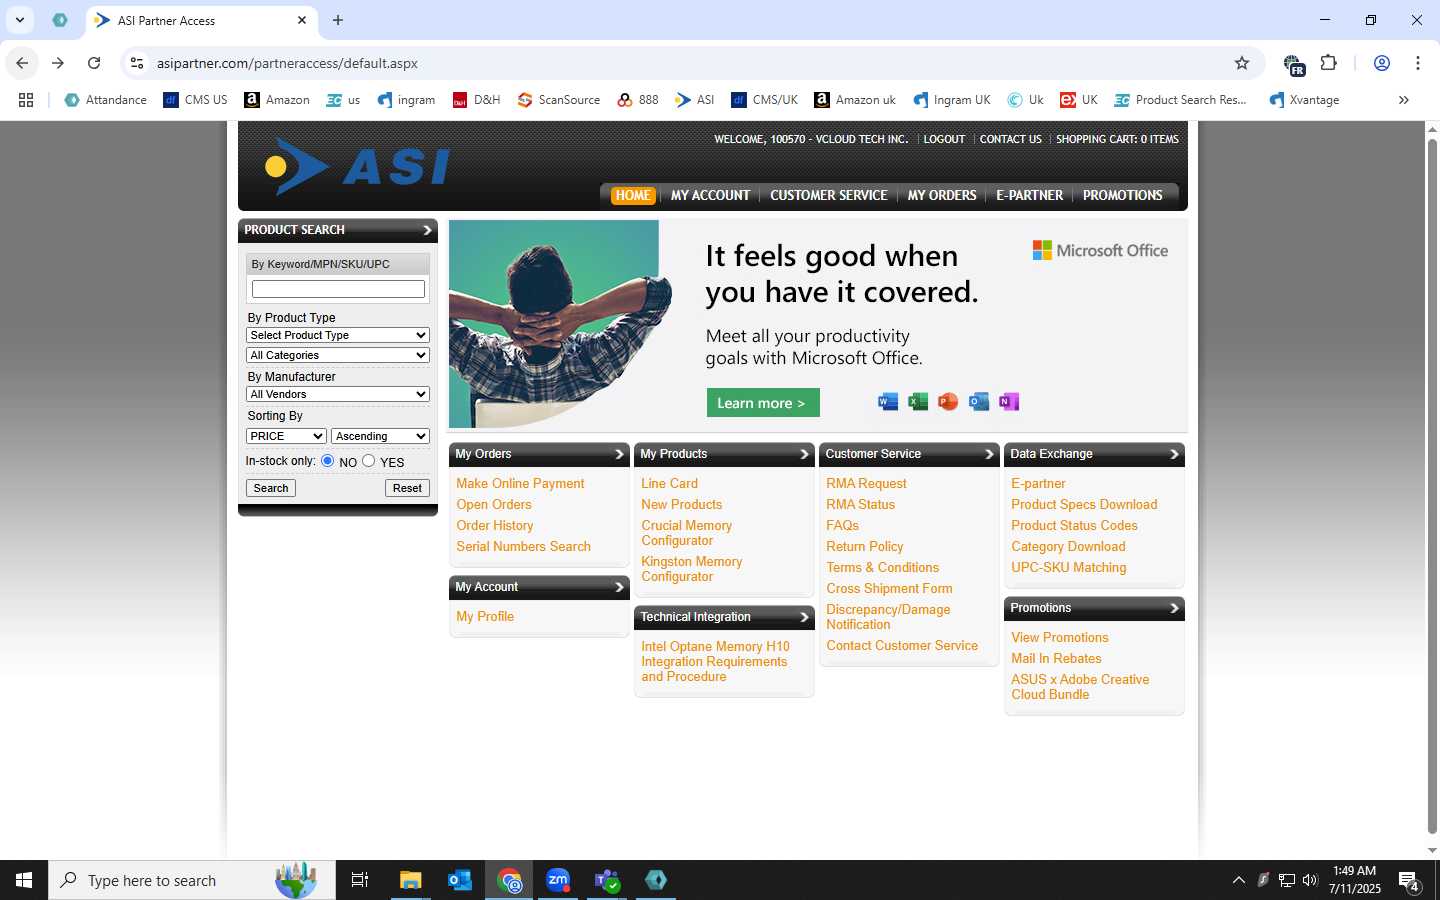Open Zoom from the taskbar

(x=558, y=880)
